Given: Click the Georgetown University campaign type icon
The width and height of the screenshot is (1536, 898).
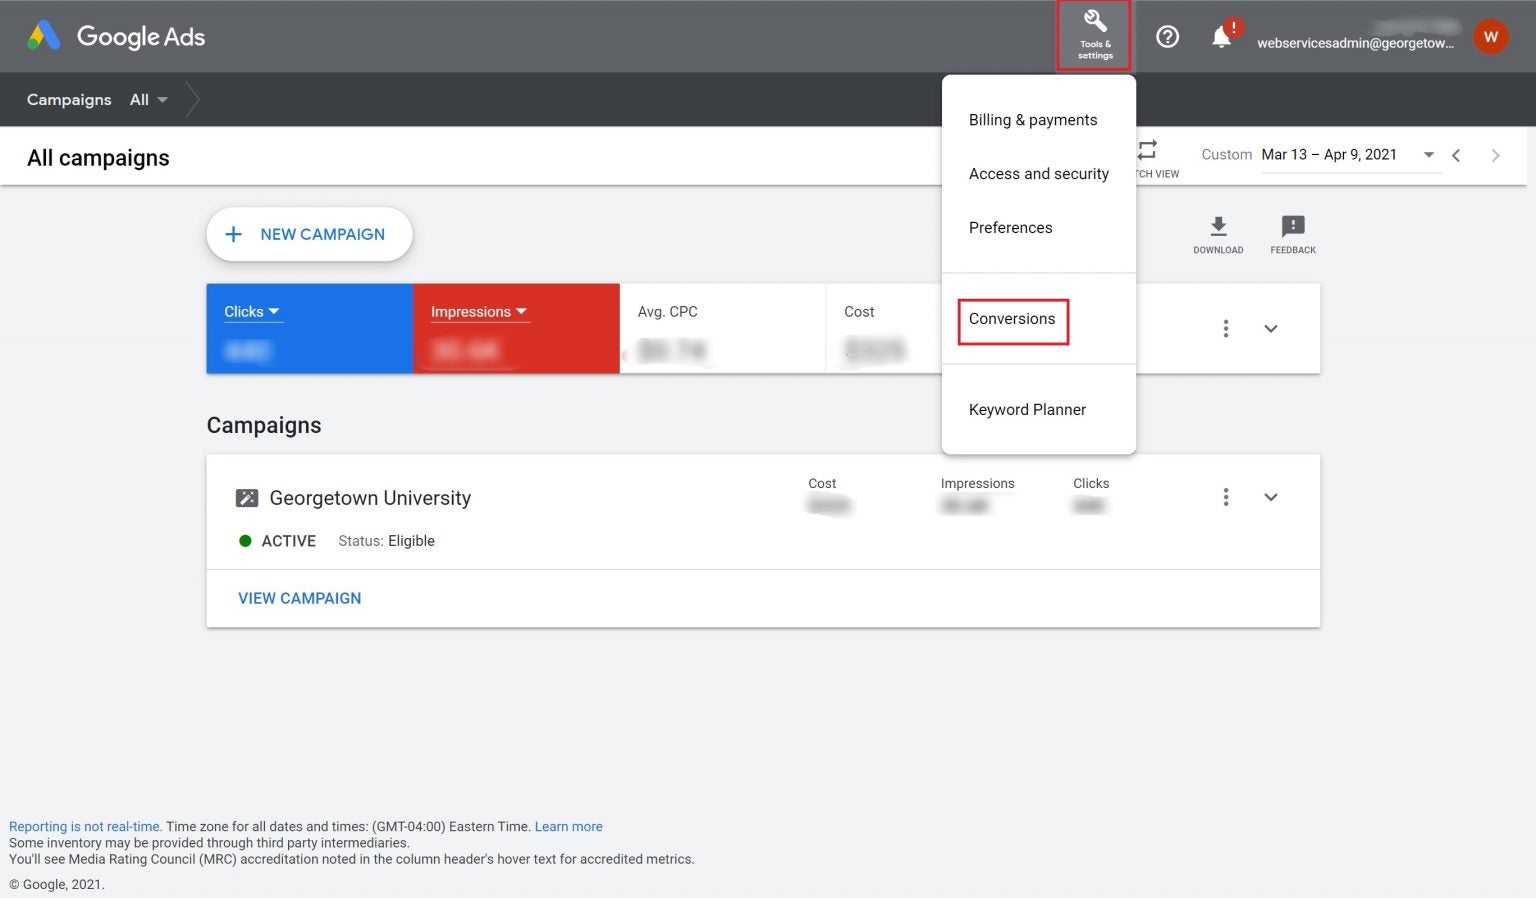Looking at the screenshot, I should 246,498.
